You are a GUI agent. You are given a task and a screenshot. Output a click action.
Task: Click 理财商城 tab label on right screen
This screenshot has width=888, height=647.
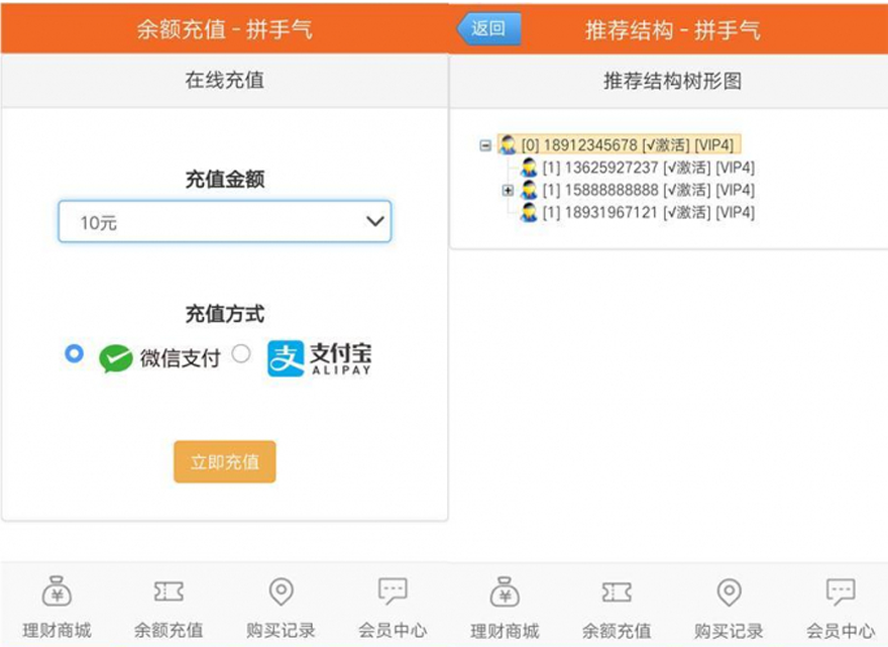point(505,631)
